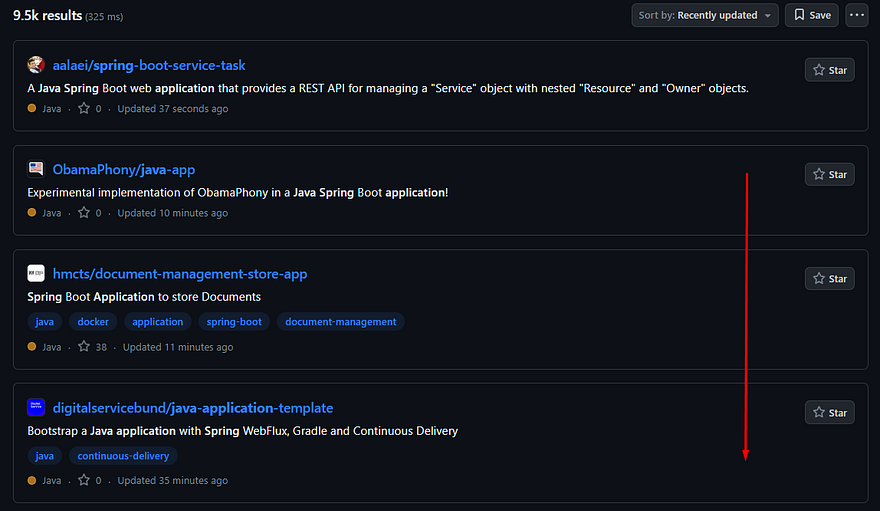The width and height of the screenshot is (880, 511).
Task: Click Java language dot for digitalservicebund repo
Action: tap(32, 480)
